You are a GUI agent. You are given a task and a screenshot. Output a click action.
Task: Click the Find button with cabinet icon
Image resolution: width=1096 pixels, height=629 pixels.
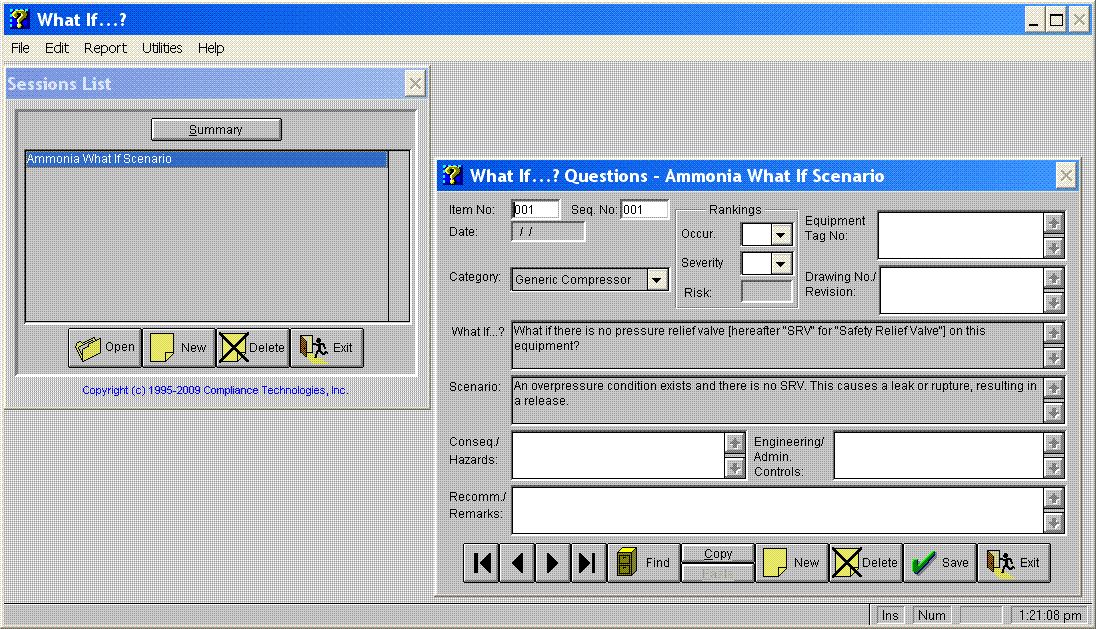click(644, 563)
